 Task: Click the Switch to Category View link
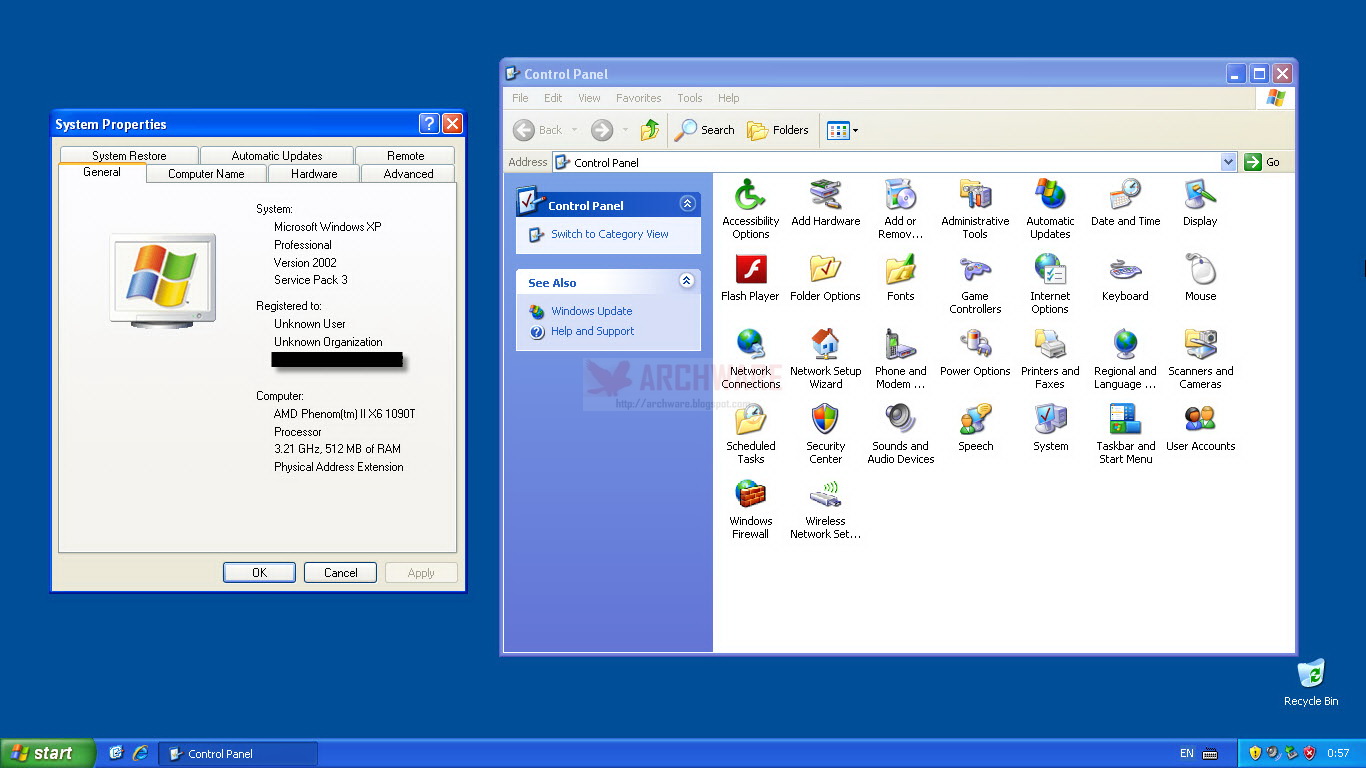(x=610, y=234)
